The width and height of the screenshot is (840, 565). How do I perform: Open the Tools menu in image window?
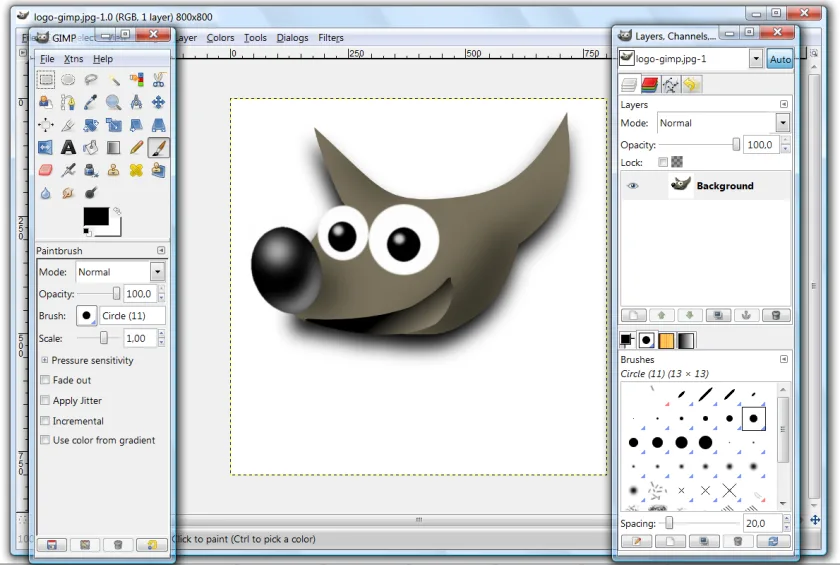click(x=255, y=38)
